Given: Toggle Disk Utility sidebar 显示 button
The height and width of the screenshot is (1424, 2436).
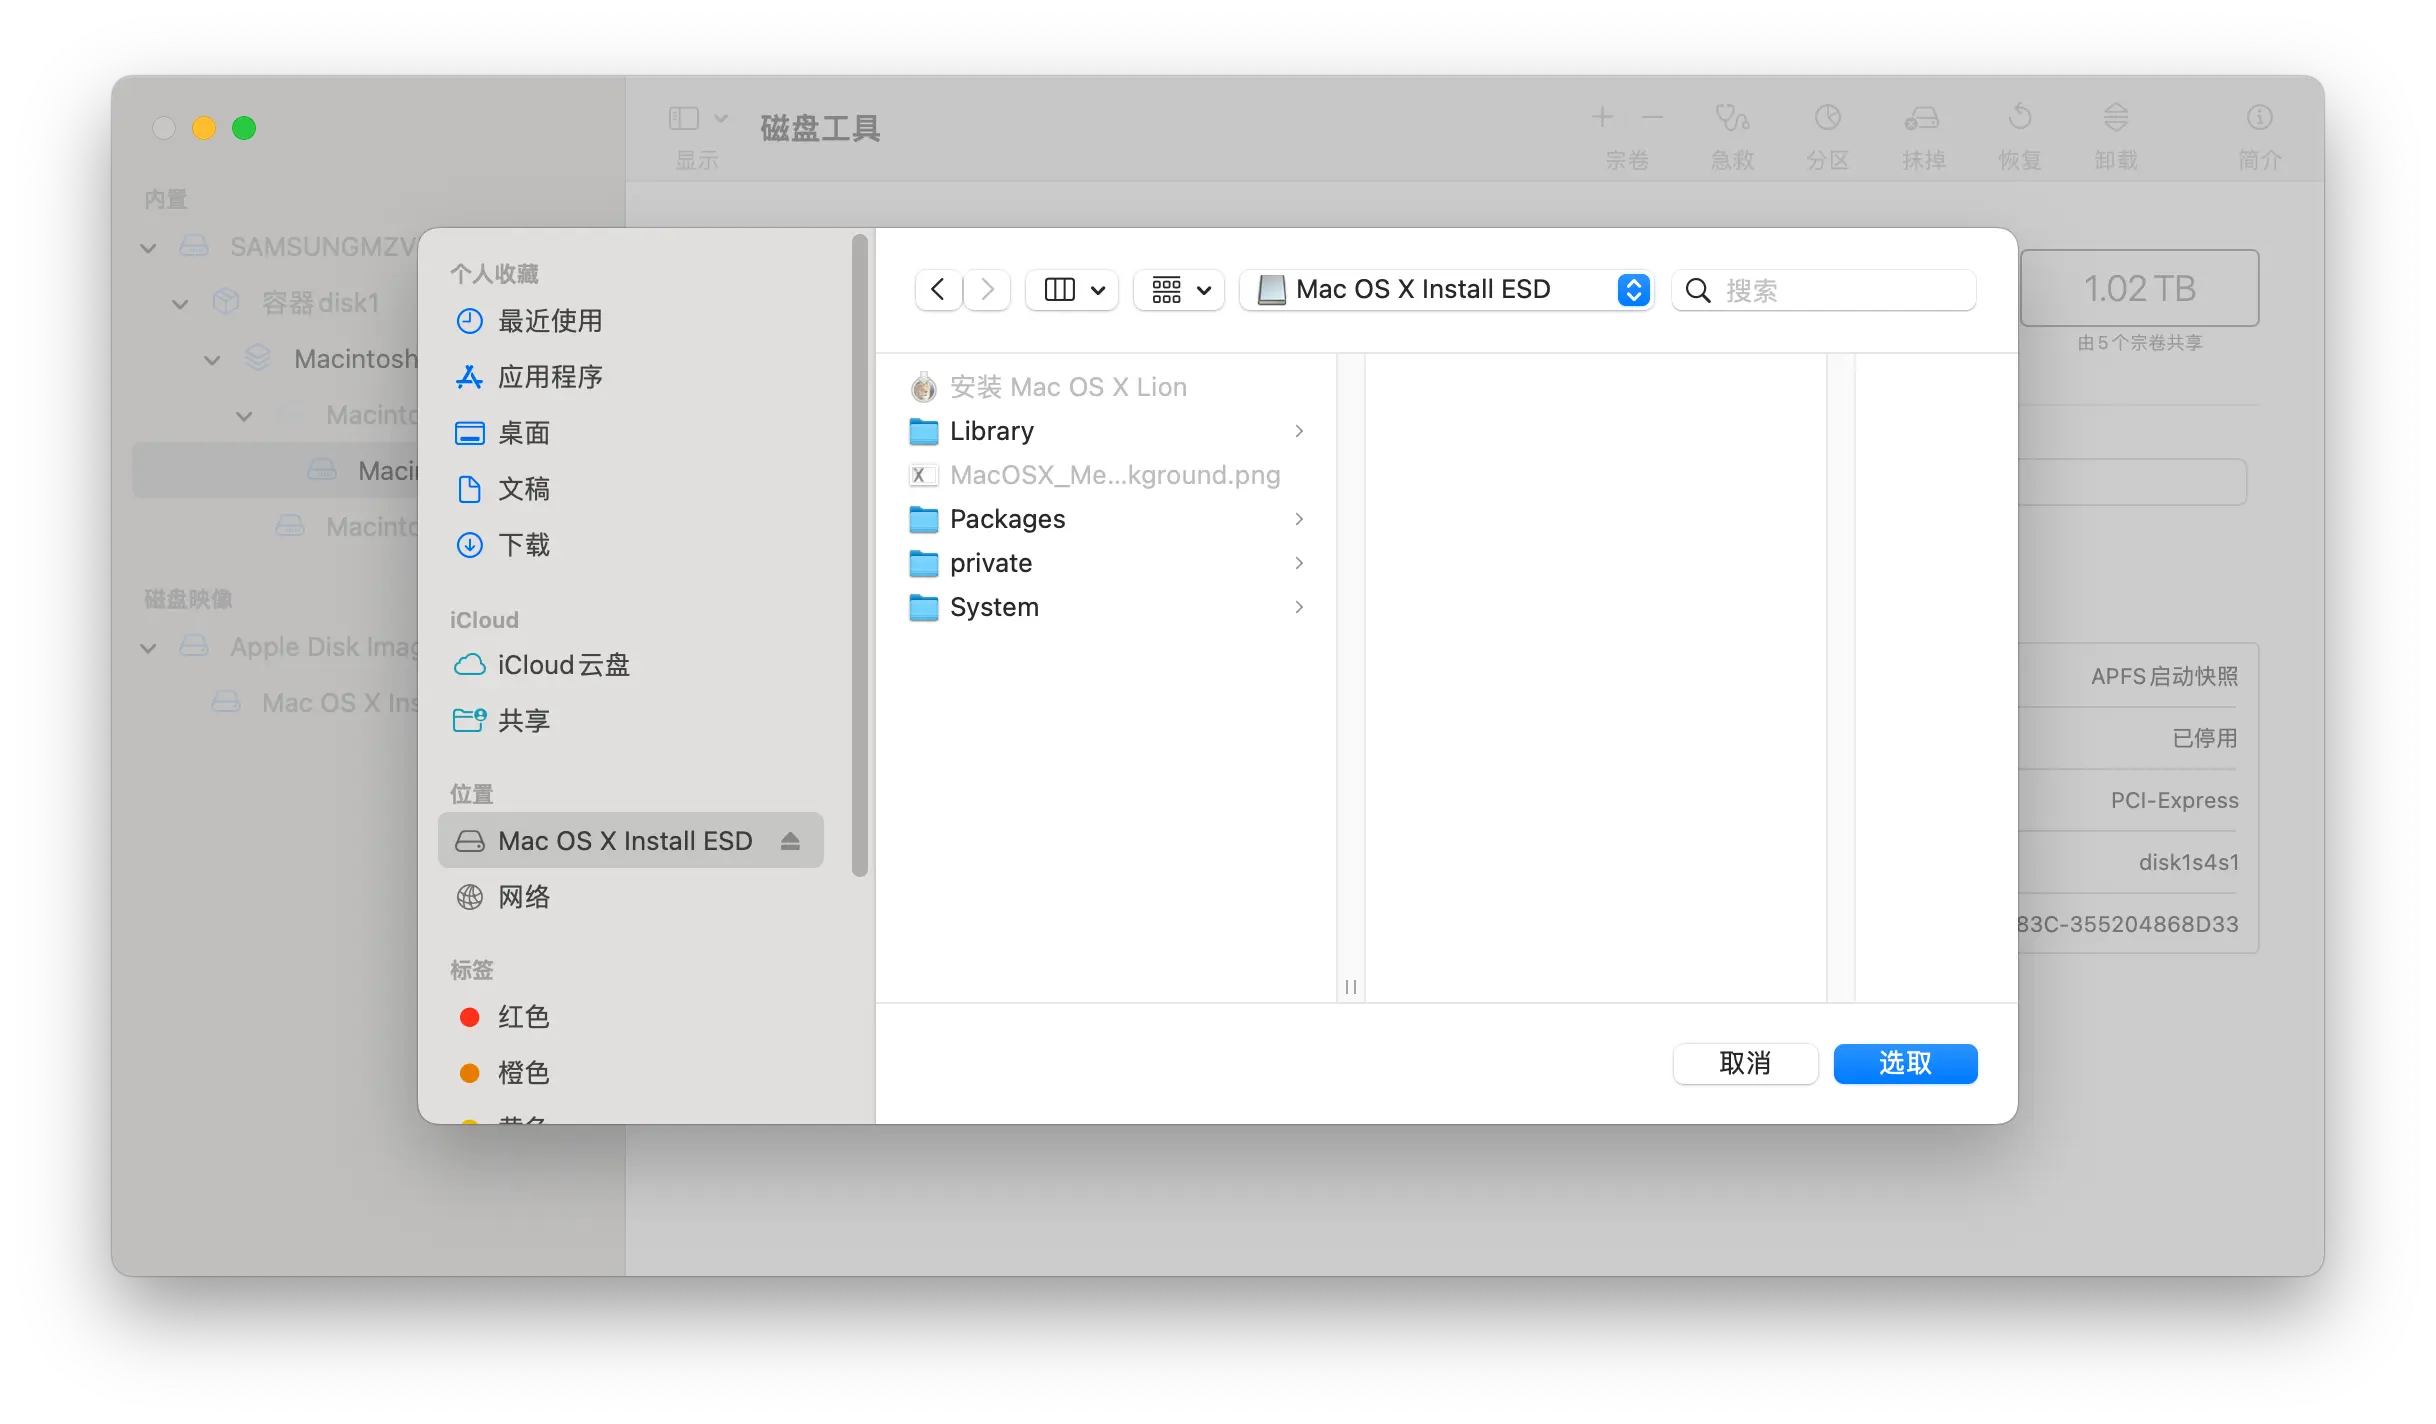Looking at the screenshot, I should (684, 119).
